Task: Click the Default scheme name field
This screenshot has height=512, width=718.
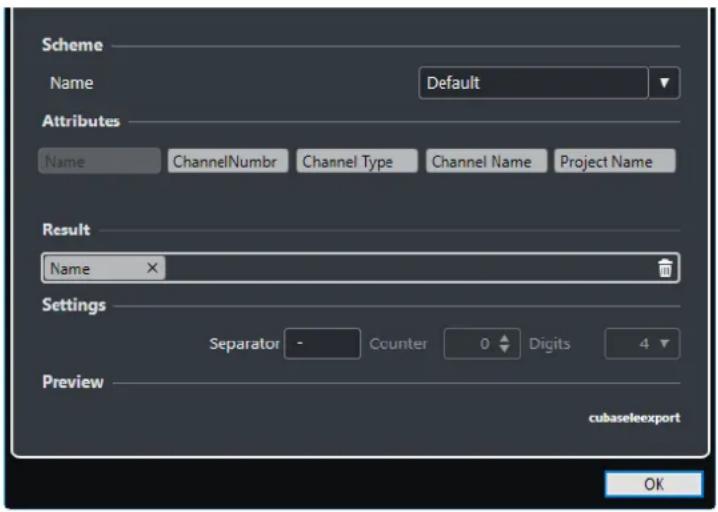Action: tap(533, 83)
